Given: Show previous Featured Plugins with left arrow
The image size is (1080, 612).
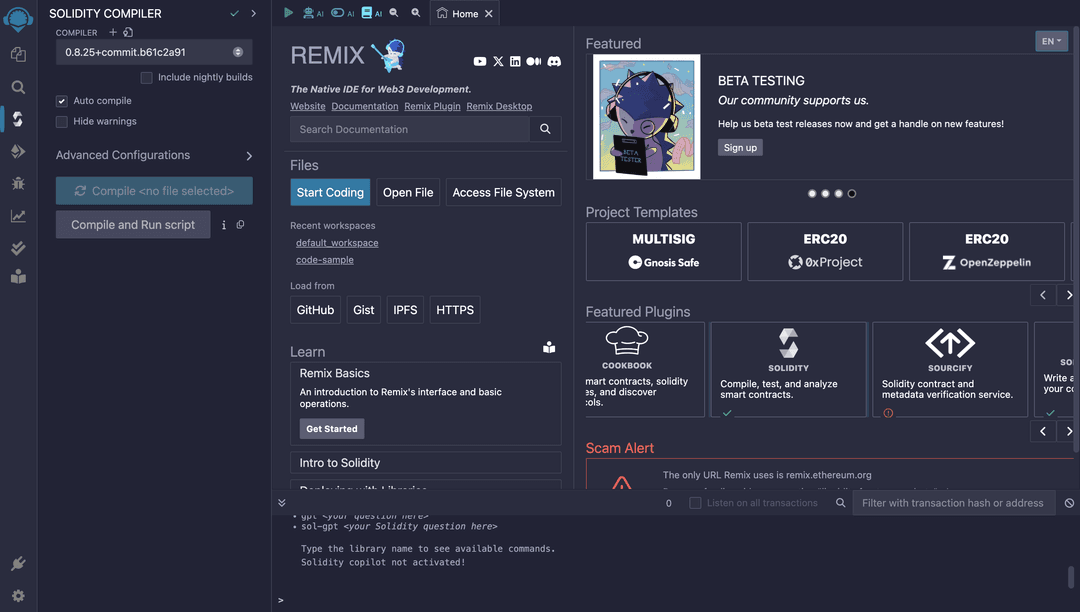Looking at the screenshot, I should (1043, 431).
